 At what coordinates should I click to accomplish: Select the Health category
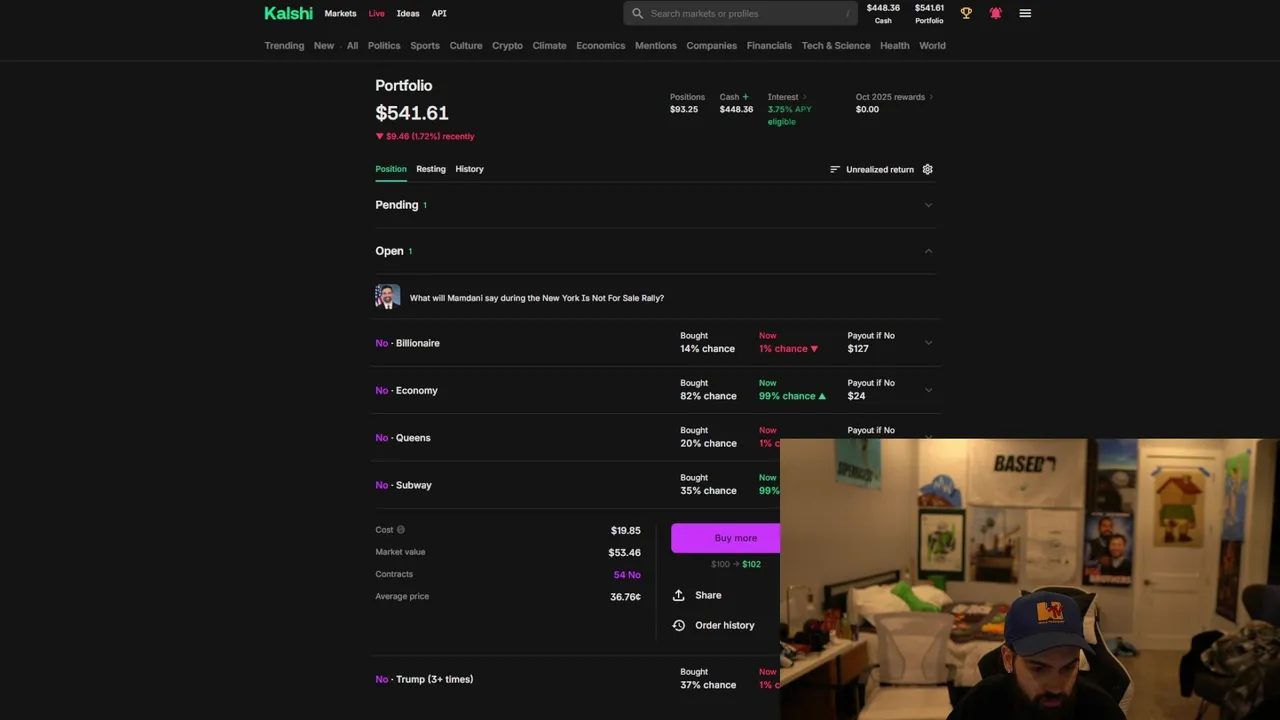[x=895, y=45]
